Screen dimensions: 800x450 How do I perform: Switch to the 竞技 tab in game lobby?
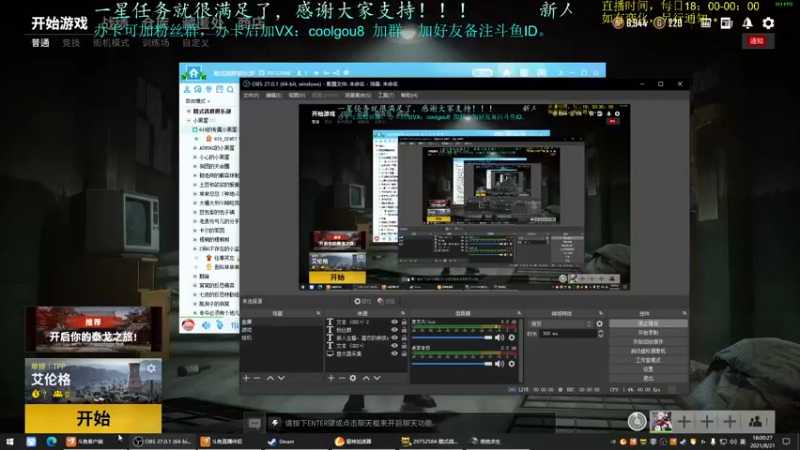tap(71, 43)
